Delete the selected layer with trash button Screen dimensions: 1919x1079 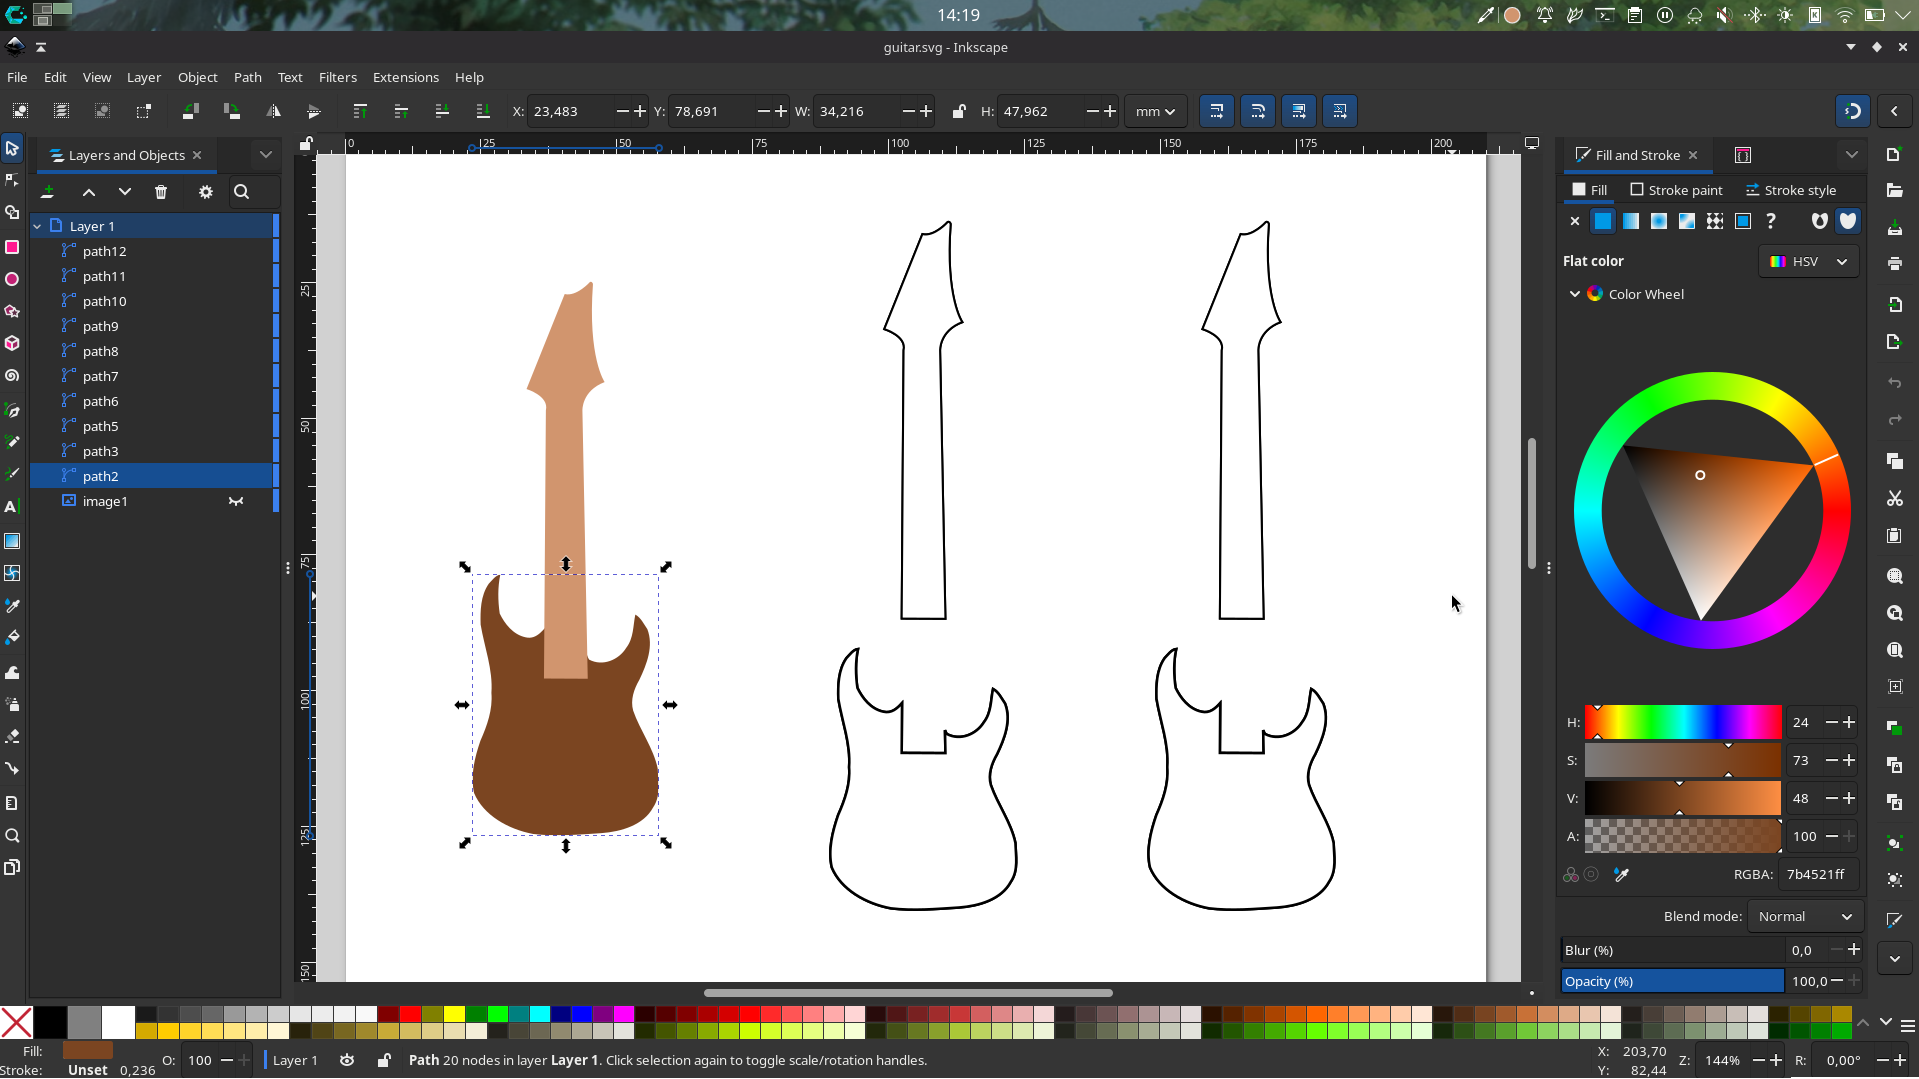161,192
